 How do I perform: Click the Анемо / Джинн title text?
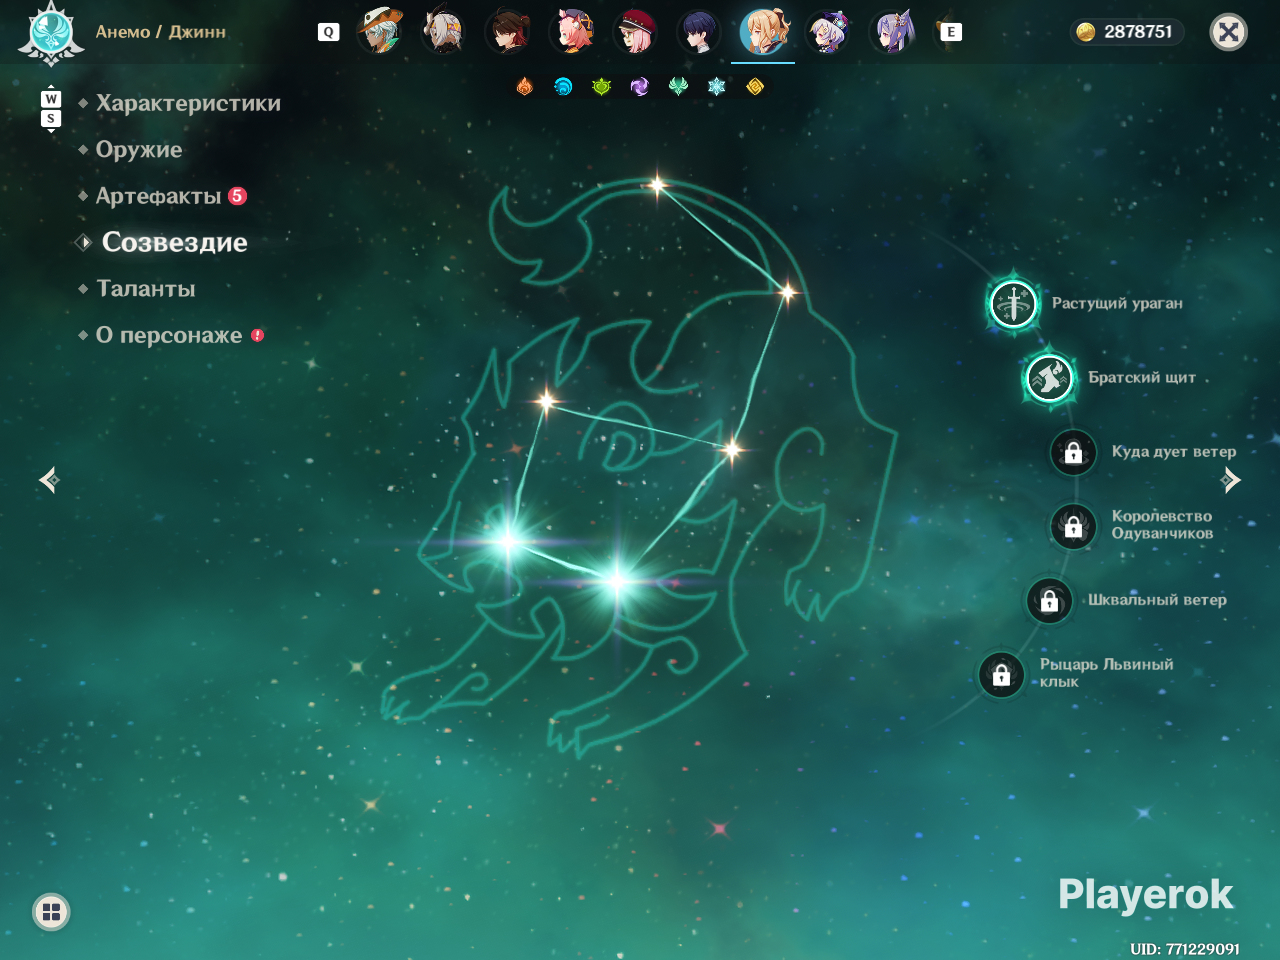[161, 32]
